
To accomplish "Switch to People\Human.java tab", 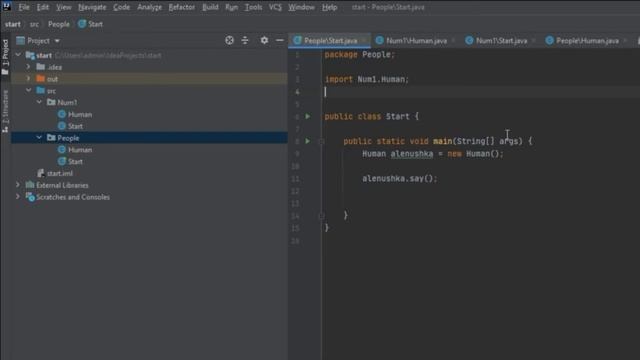I will tap(587, 40).
